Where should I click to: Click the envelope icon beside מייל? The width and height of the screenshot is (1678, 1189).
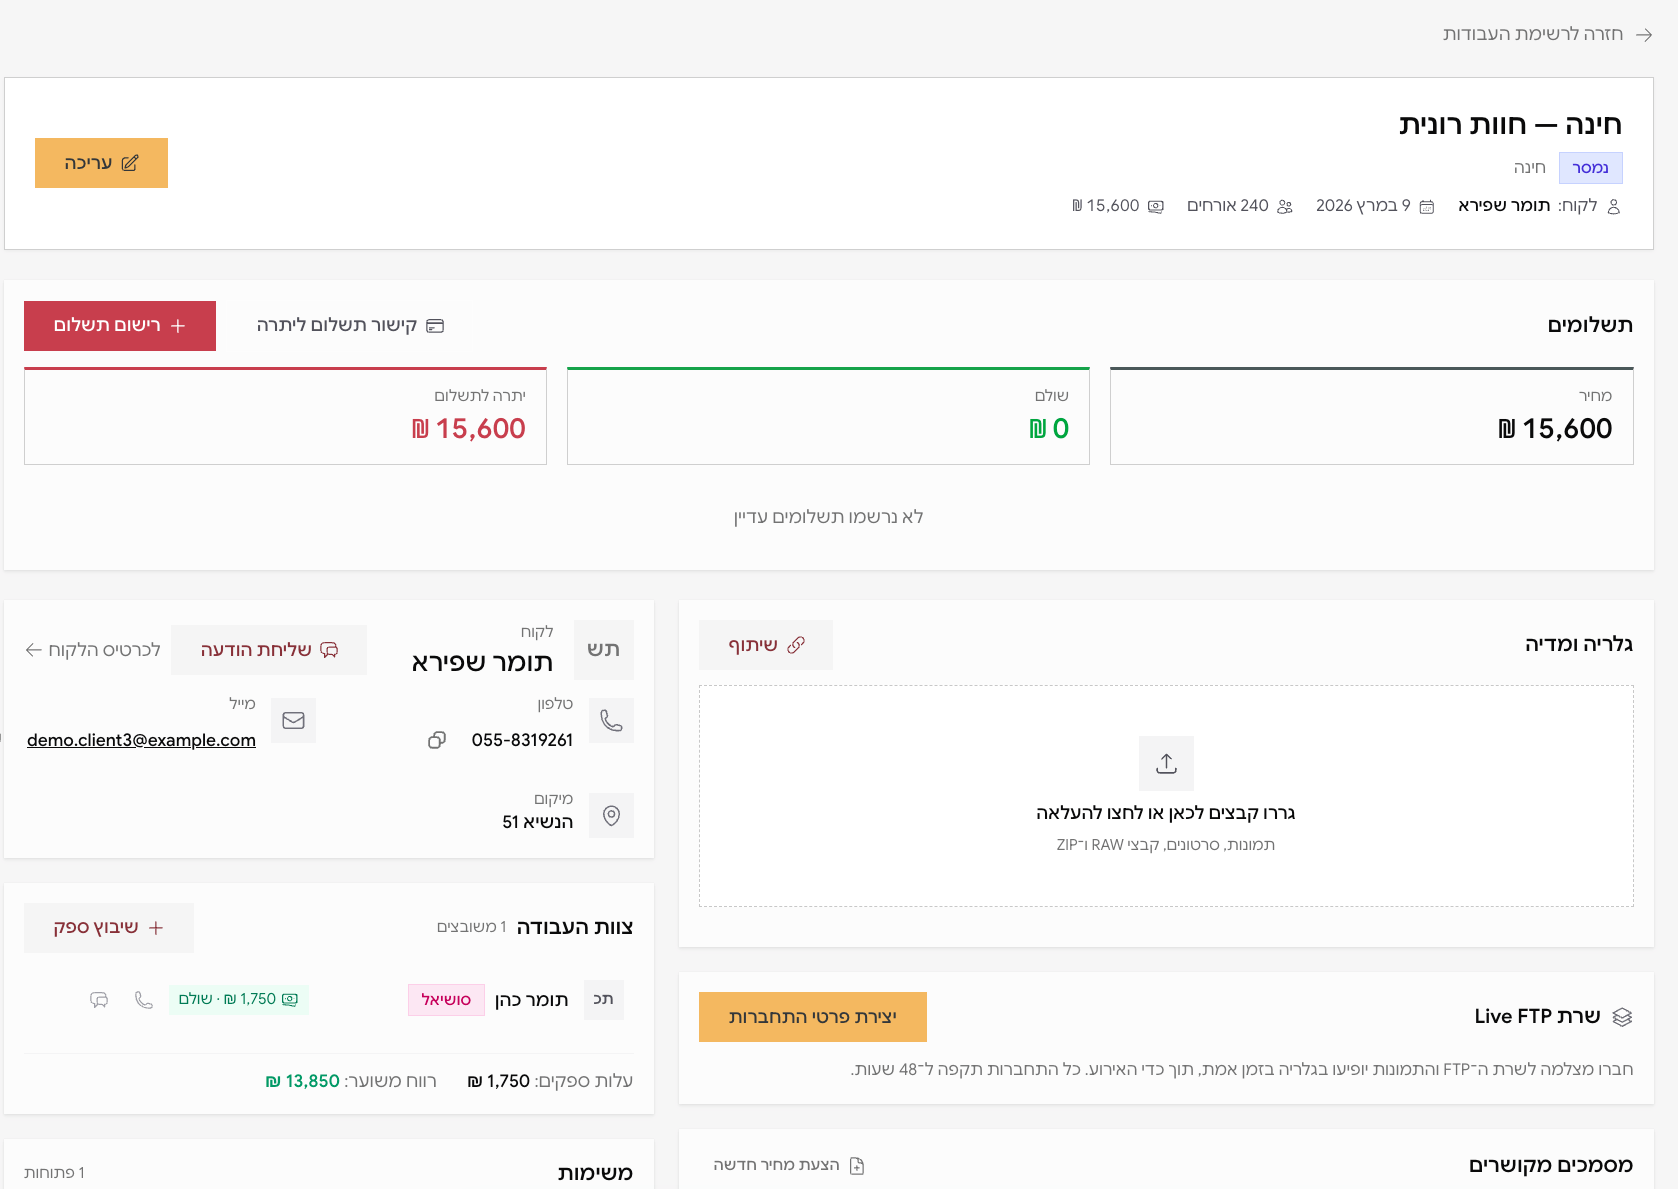point(293,720)
